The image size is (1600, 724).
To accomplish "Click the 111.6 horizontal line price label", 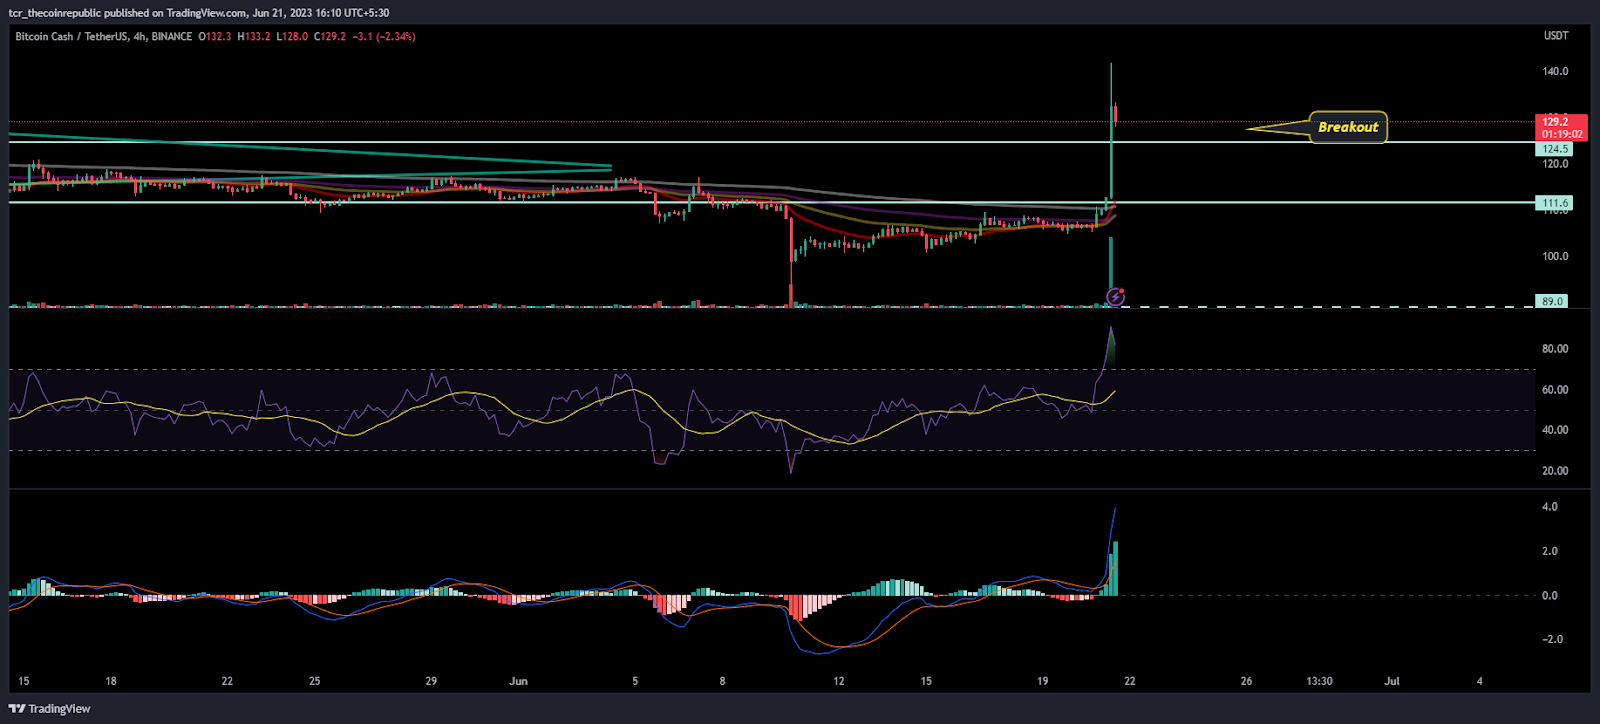I will pyautogui.click(x=1555, y=203).
